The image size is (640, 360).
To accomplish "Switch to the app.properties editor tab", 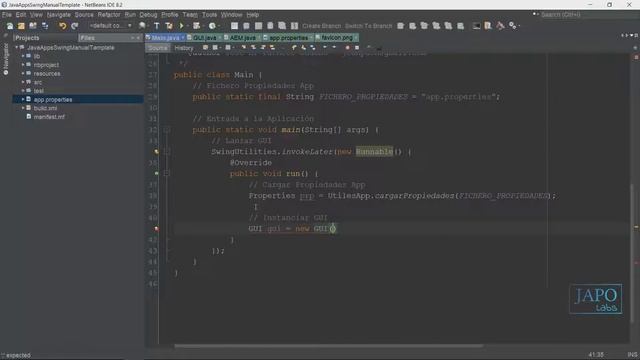I will coord(288,38).
